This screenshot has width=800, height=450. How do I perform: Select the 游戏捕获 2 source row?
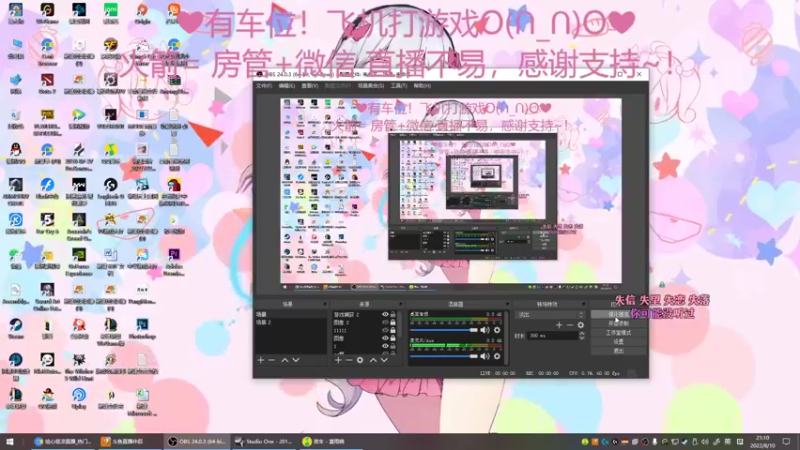pyautogui.click(x=364, y=315)
